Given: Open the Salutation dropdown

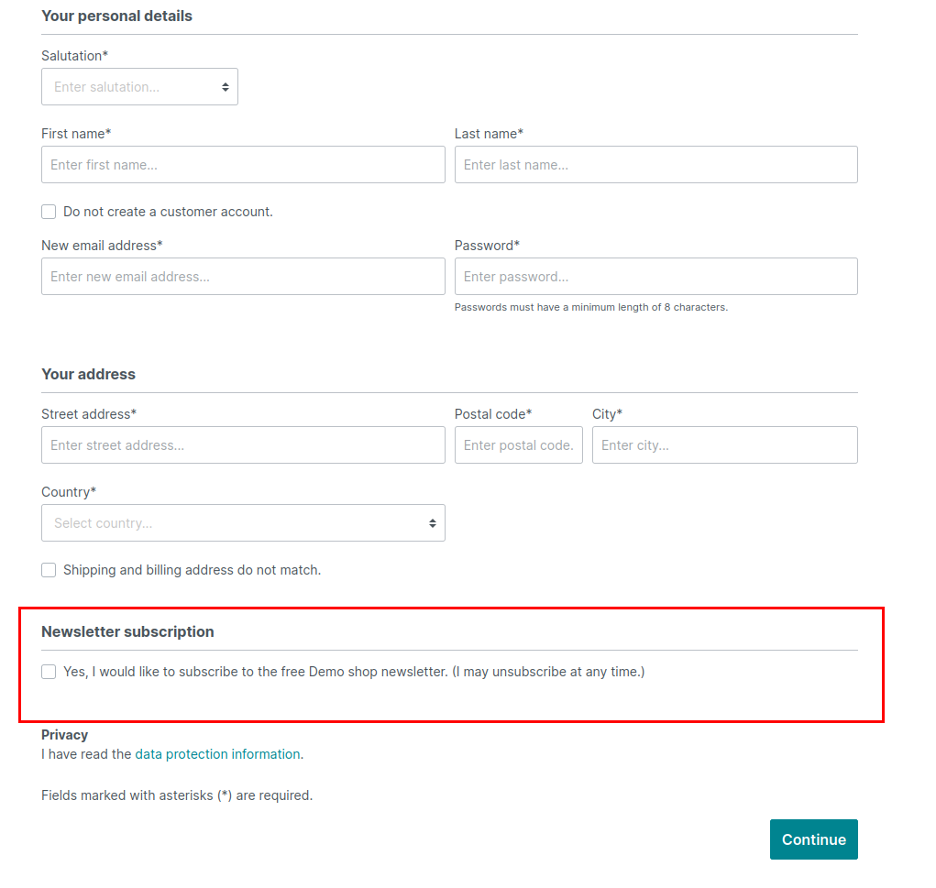Looking at the screenshot, I should (x=139, y=87).
